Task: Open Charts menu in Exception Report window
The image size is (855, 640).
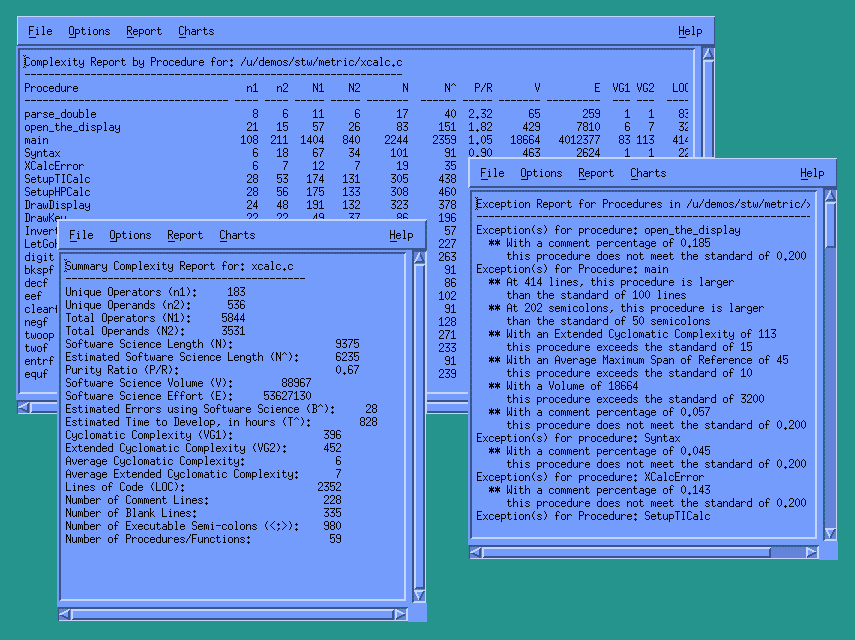Action: pos(648,173)
